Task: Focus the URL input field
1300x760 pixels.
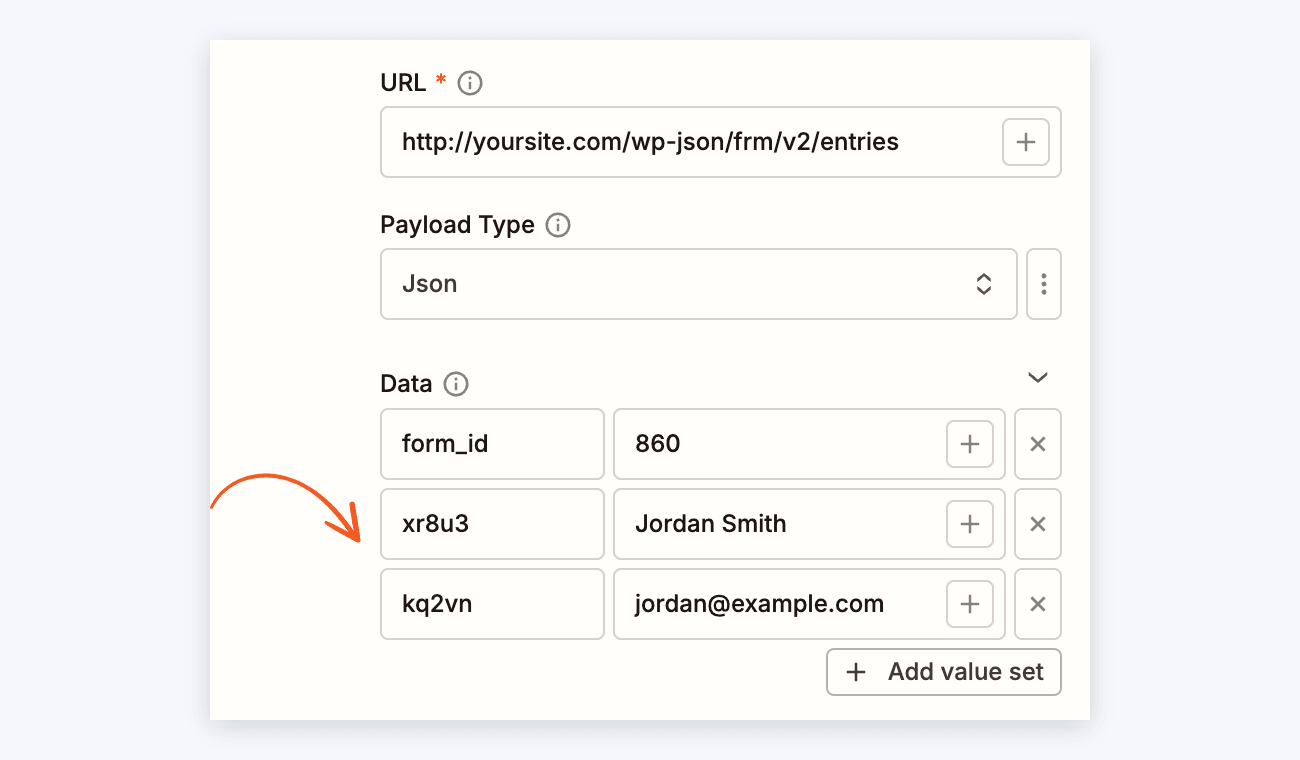Action: 721,142
